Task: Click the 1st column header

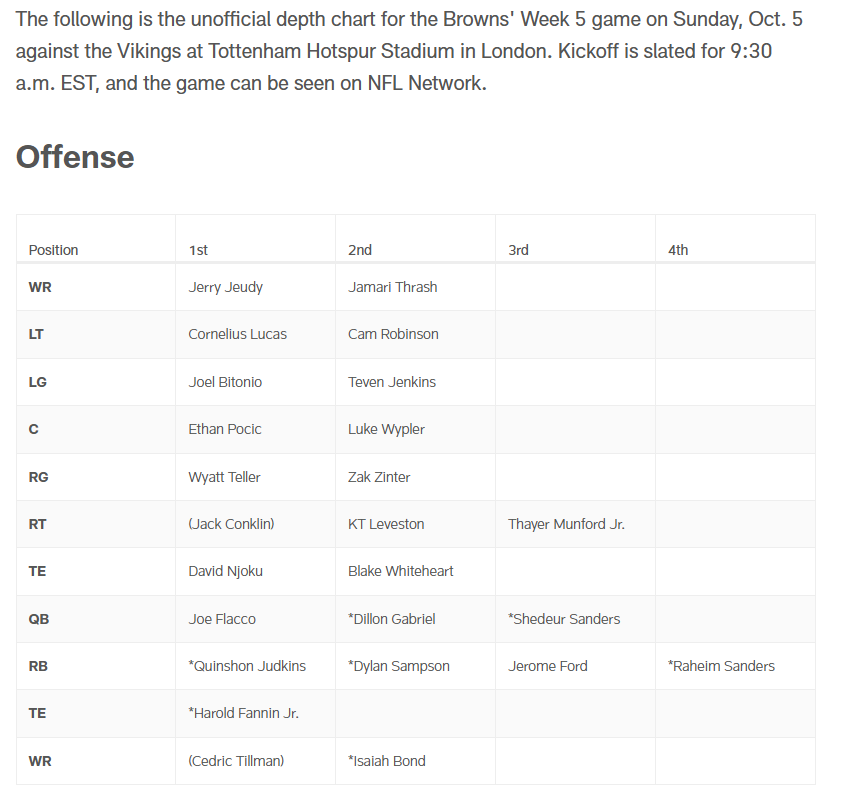Action: pos(198,250)
